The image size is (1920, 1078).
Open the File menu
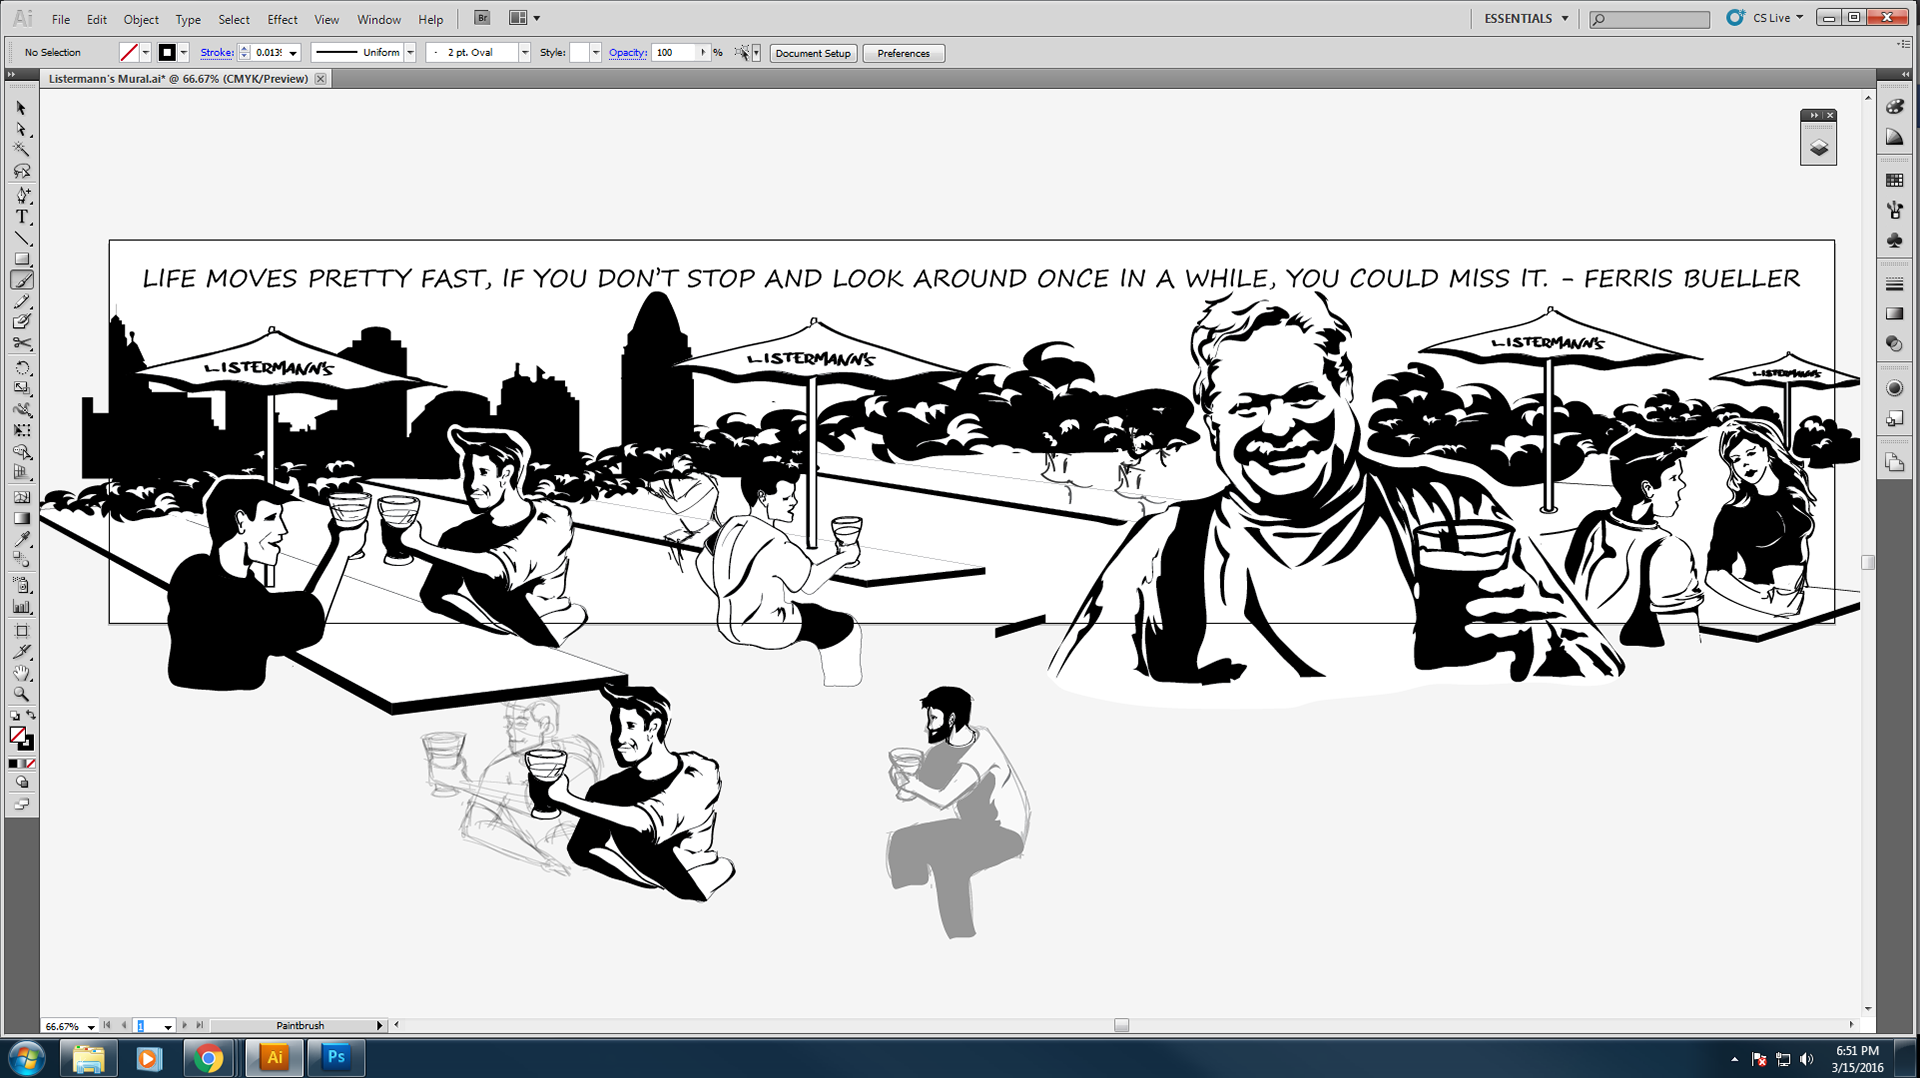click(61, 19)
